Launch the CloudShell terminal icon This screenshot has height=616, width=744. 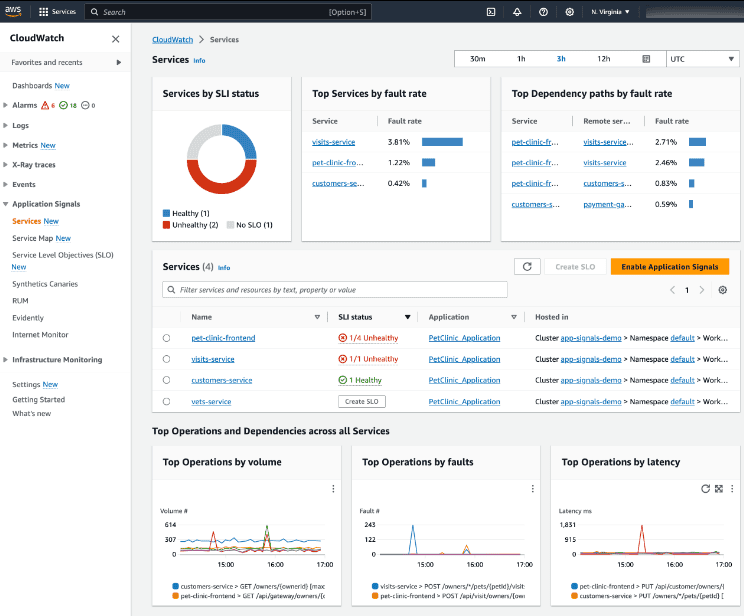(491, 12)
